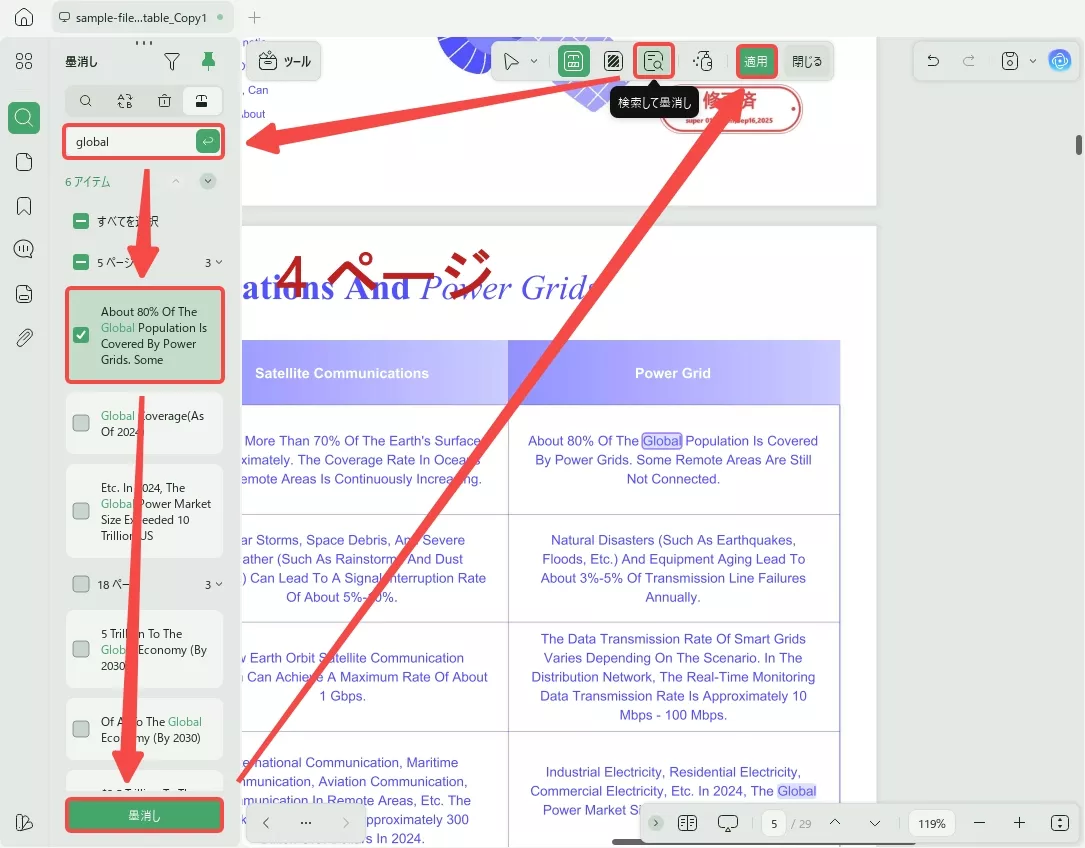This screenshot has width=1085, height=848.
Task: Go to previous search result arrow
Action: tap(176, 181)
